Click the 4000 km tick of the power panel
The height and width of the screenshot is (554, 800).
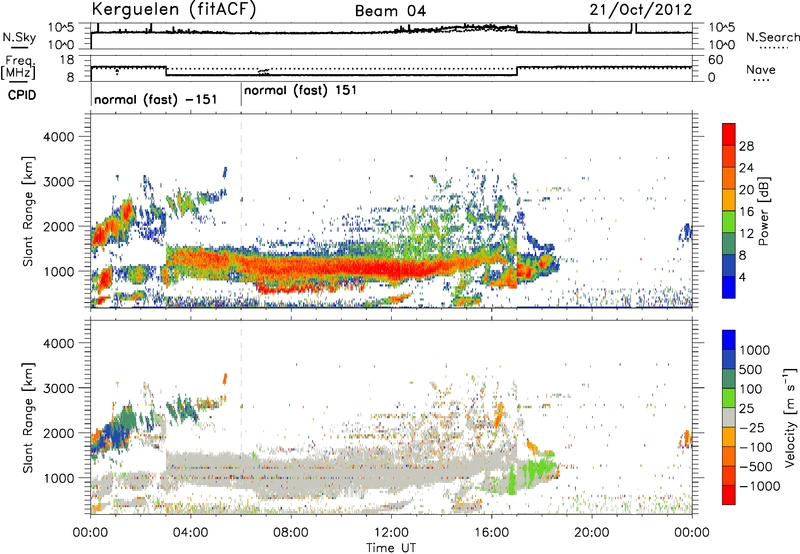pyautogui.click(x=58, y=137)
